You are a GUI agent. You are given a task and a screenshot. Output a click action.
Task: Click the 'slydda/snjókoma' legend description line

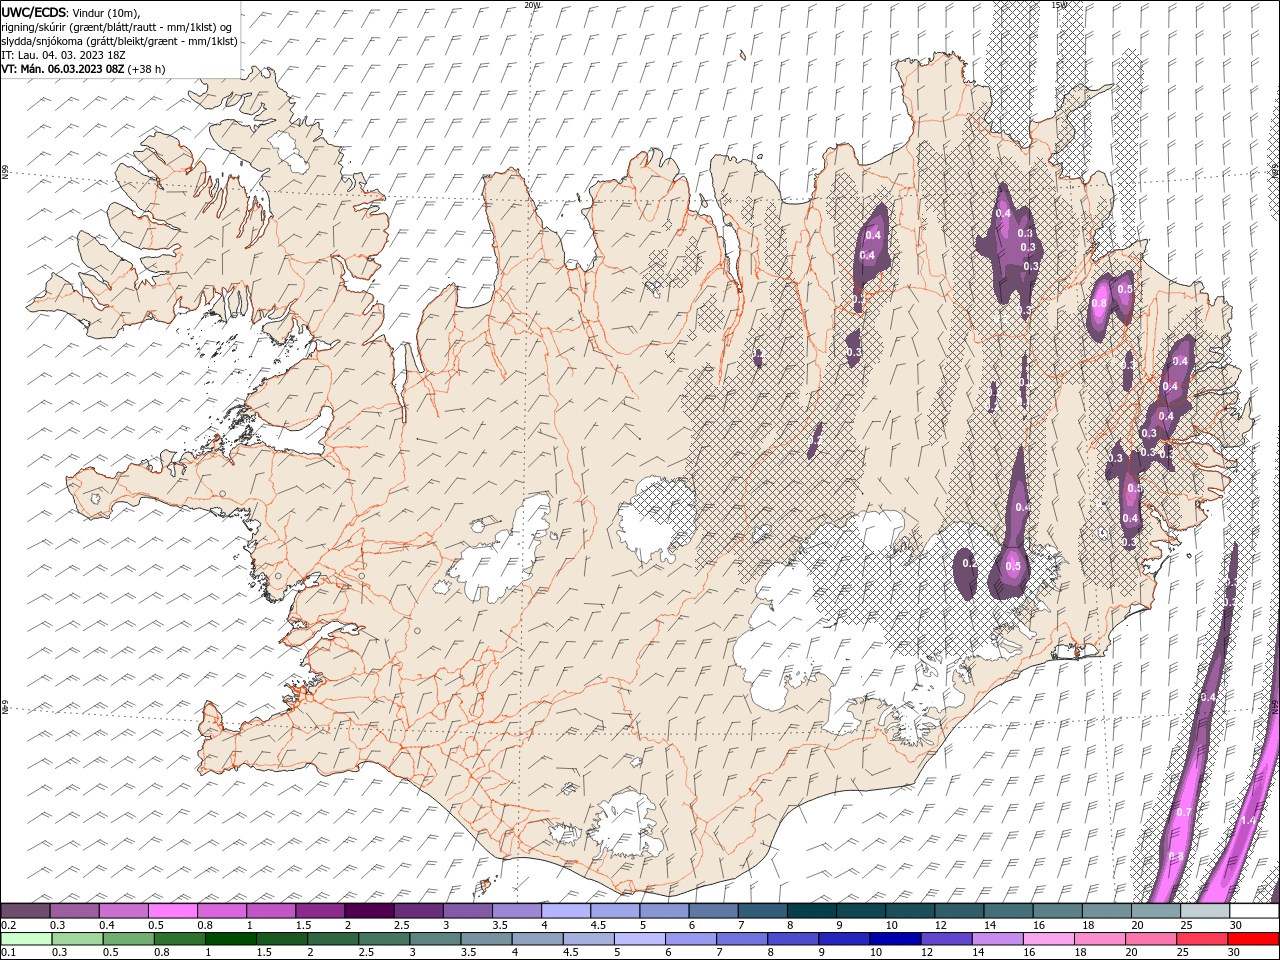pos(120,41)
